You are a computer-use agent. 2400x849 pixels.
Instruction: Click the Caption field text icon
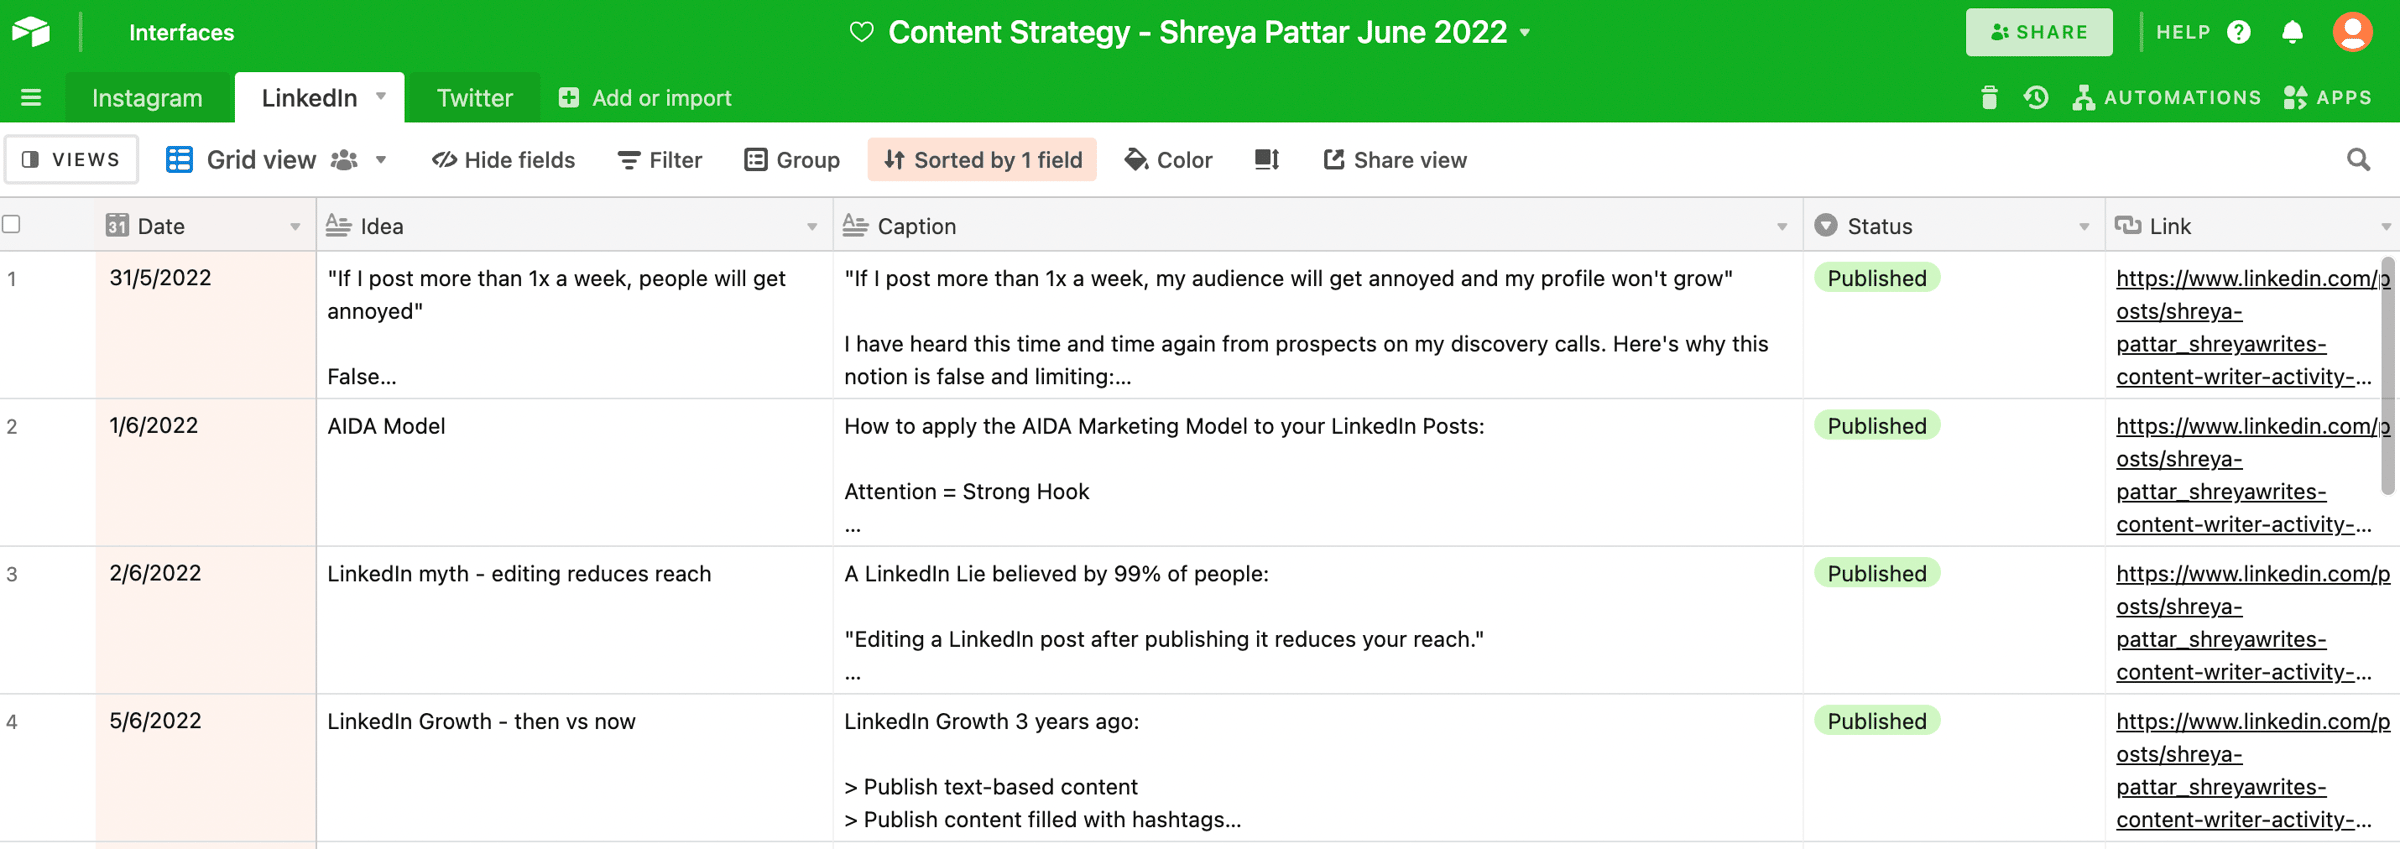[855, 225]
